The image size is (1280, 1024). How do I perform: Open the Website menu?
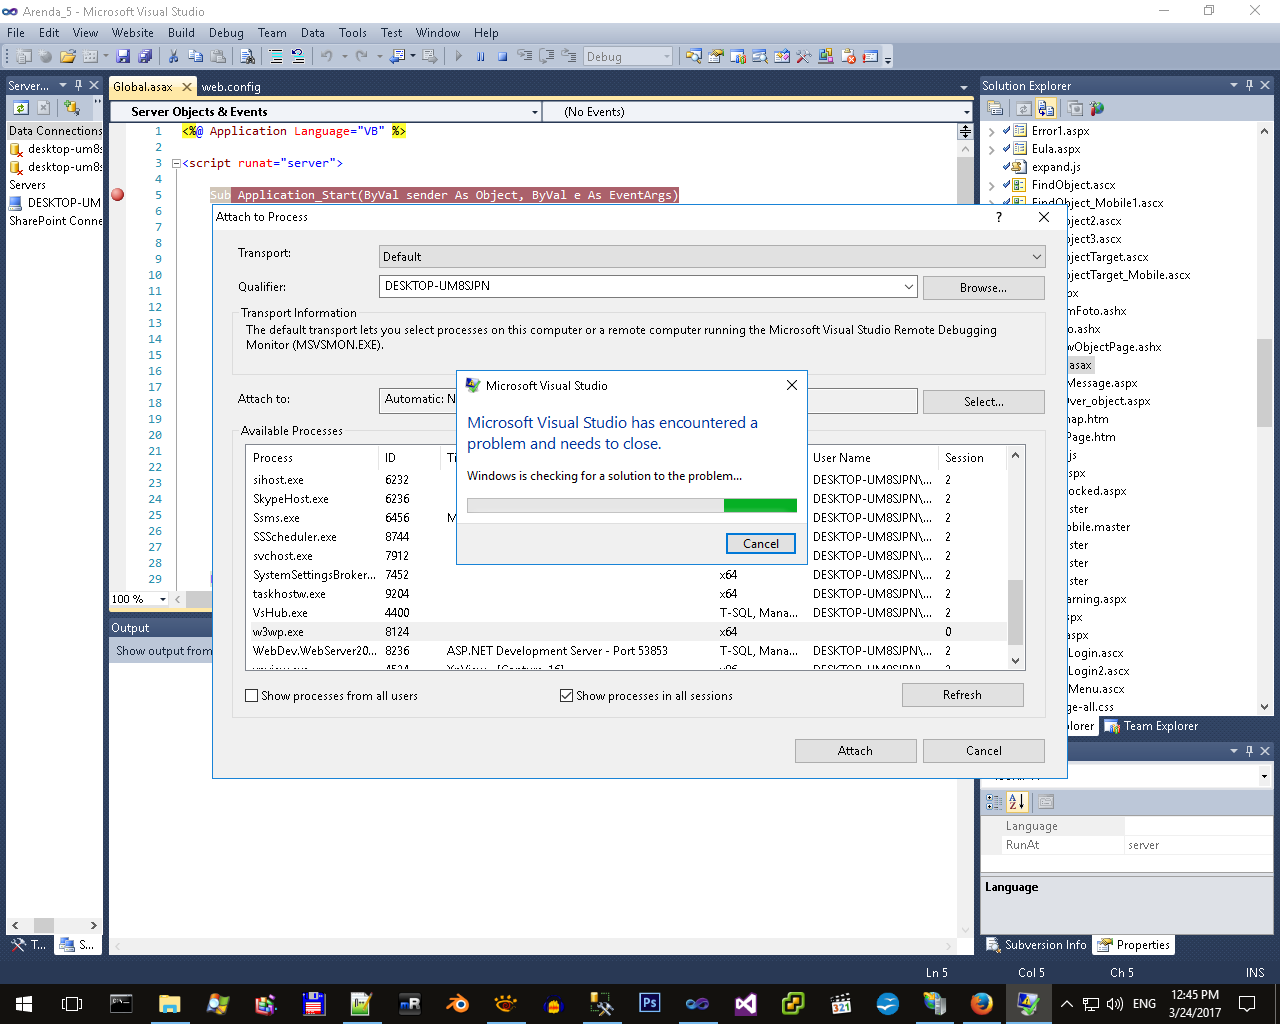click(133, 33)
